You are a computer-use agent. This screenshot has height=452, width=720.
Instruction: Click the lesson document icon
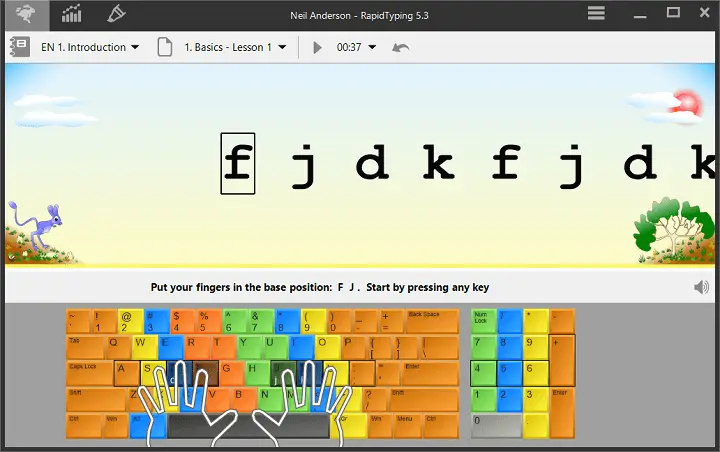click(x=164, y=47)
